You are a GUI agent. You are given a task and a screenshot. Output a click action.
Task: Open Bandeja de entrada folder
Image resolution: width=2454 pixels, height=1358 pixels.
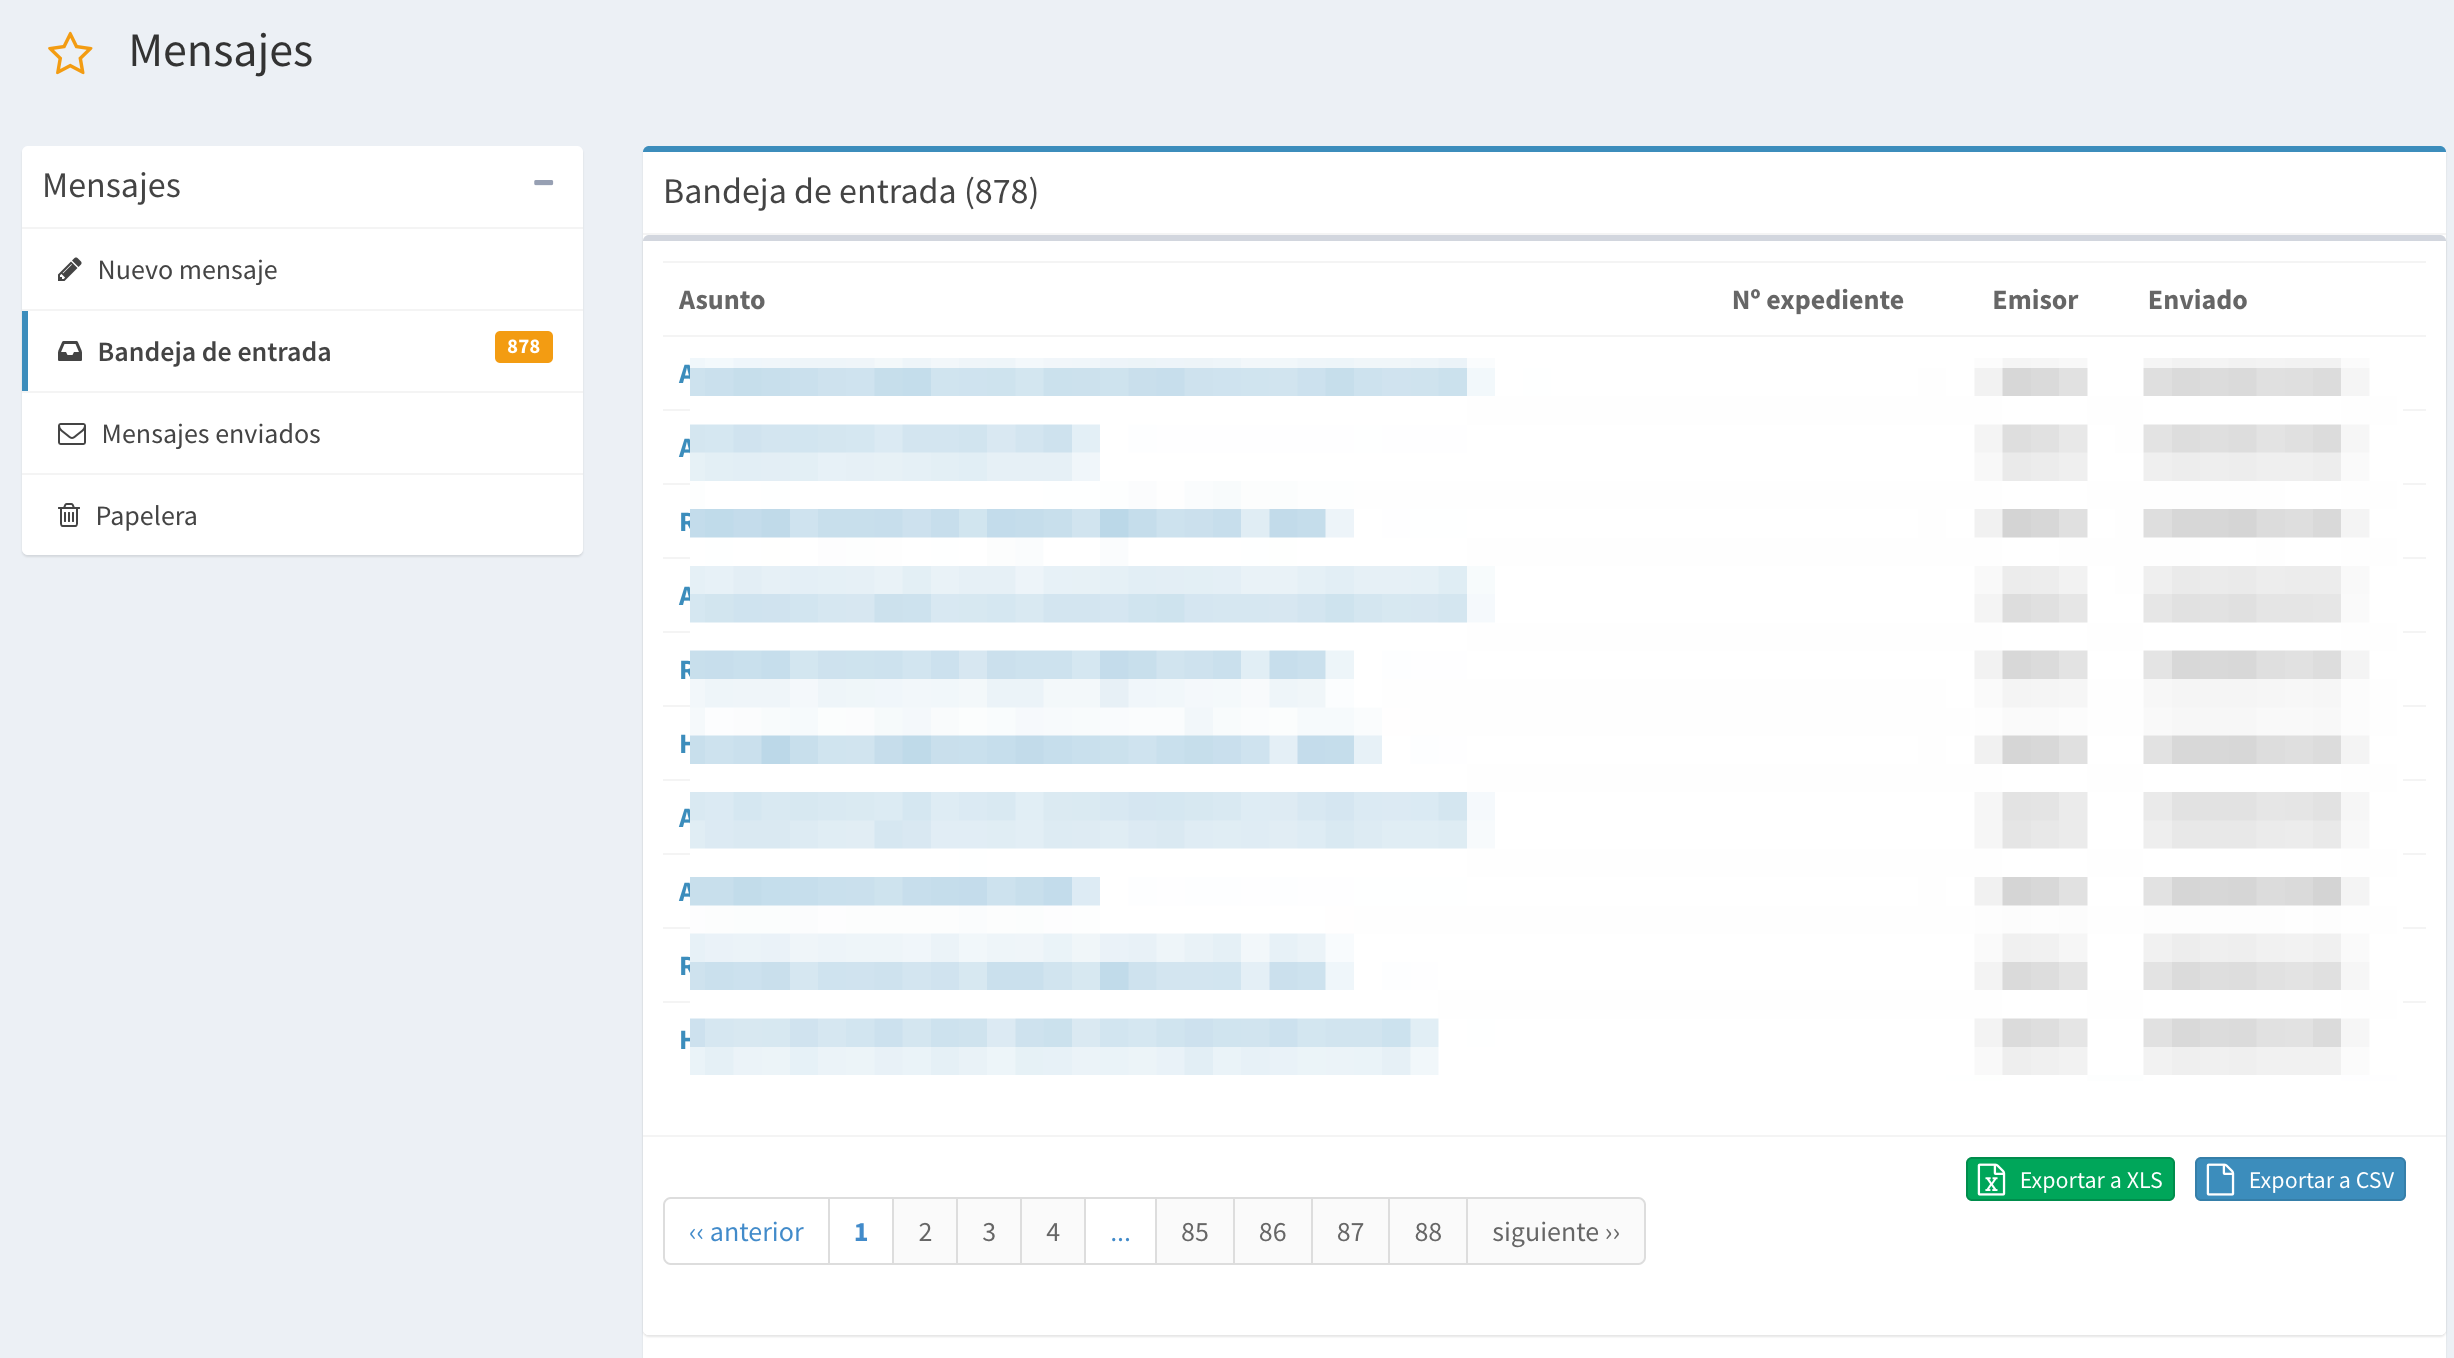tap(214, 352)
